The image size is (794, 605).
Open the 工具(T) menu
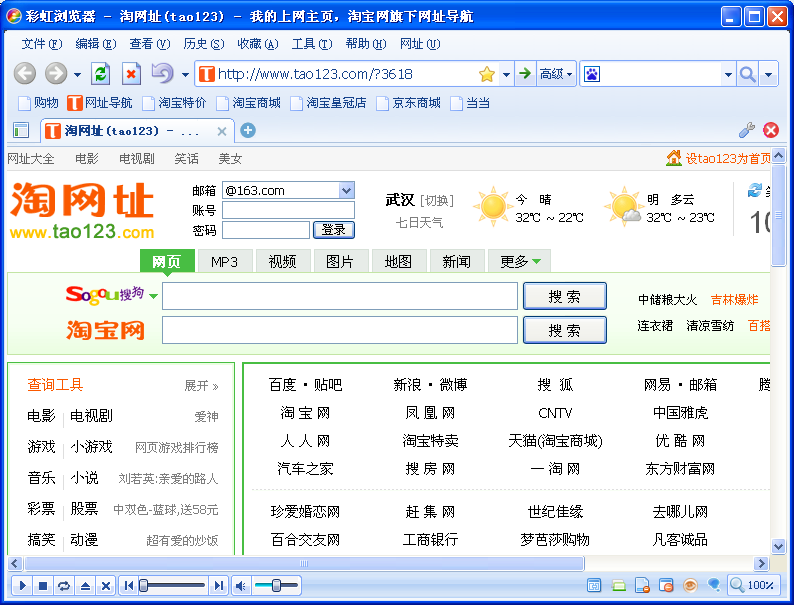pyautogui.click(x=312, y=44)
